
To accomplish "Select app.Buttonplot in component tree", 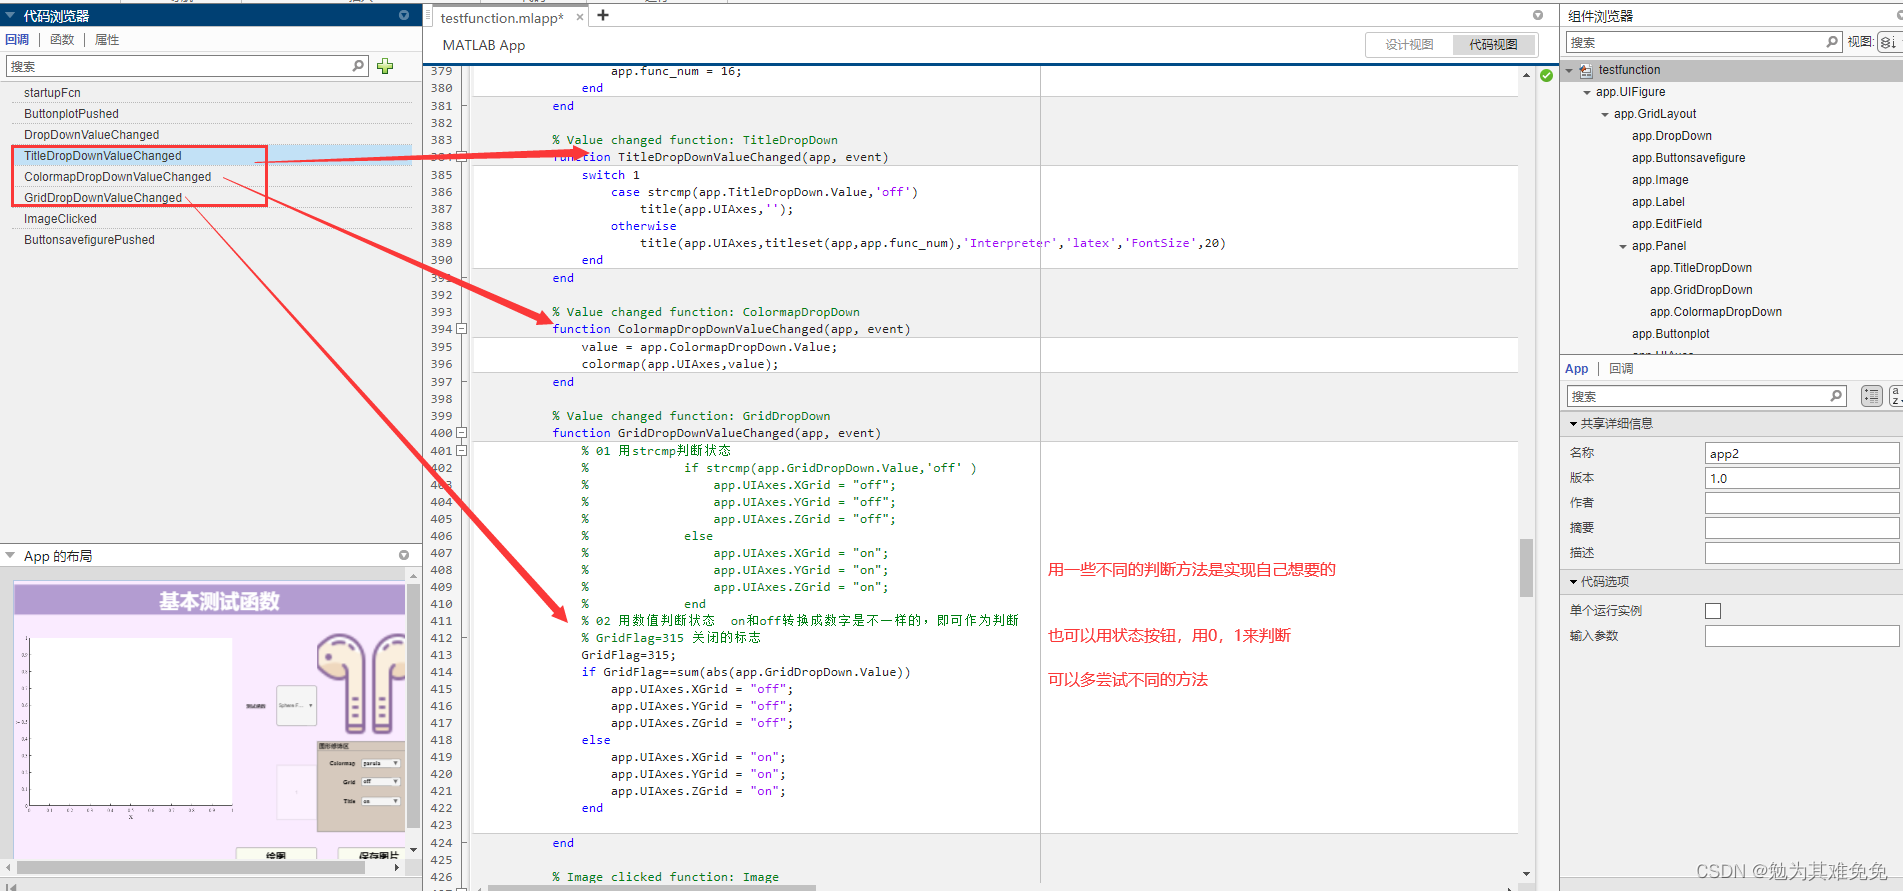I will pos(1670,334).
